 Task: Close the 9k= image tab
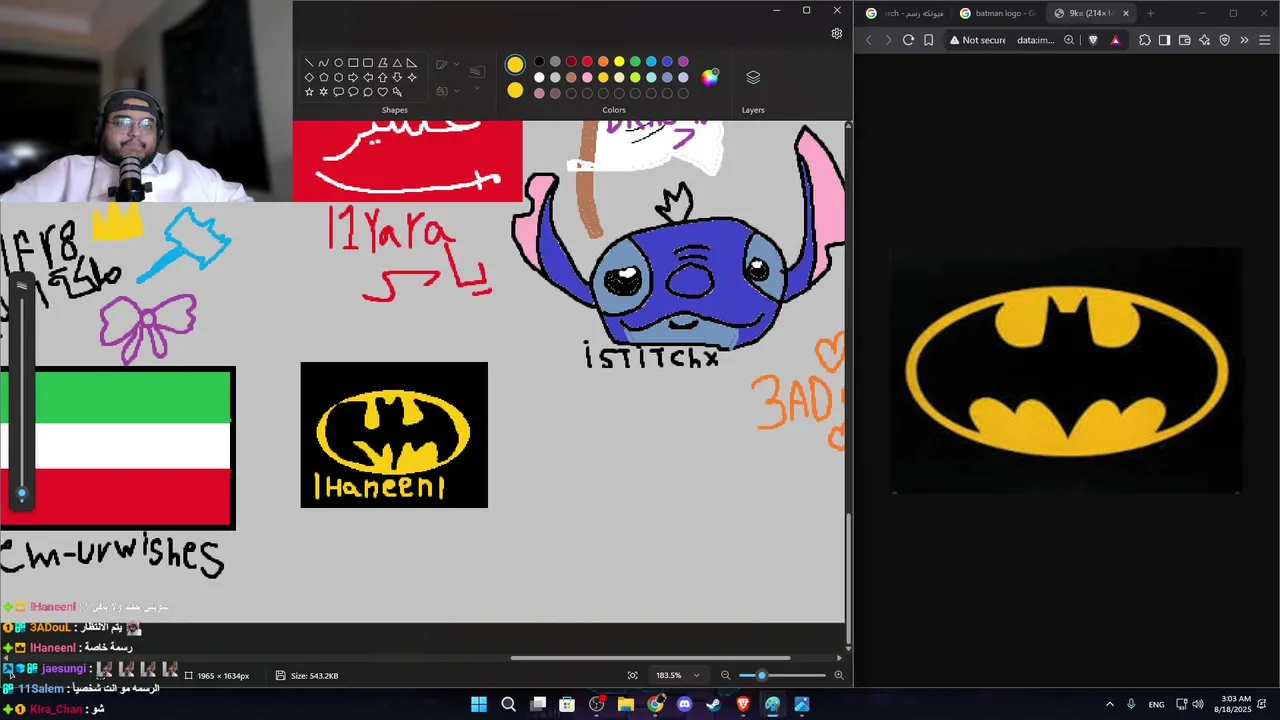[1126, 13]
